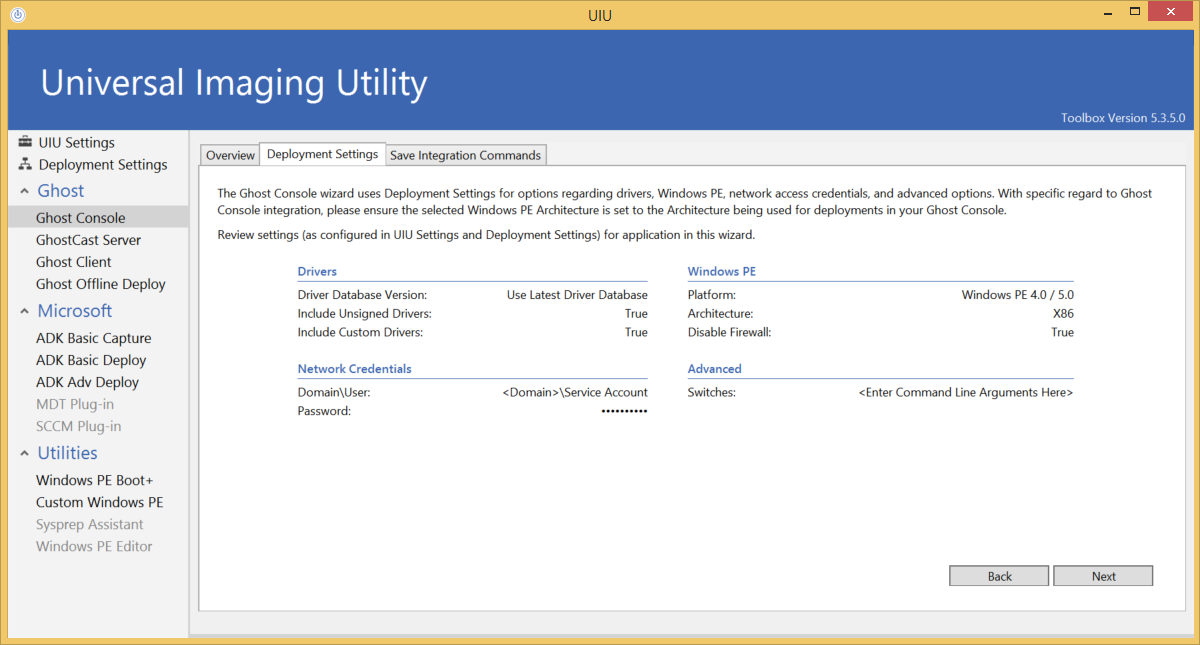Click the Network Credentials section header
The width and height of the screenshot is (1200, 645).
[355, 369]
